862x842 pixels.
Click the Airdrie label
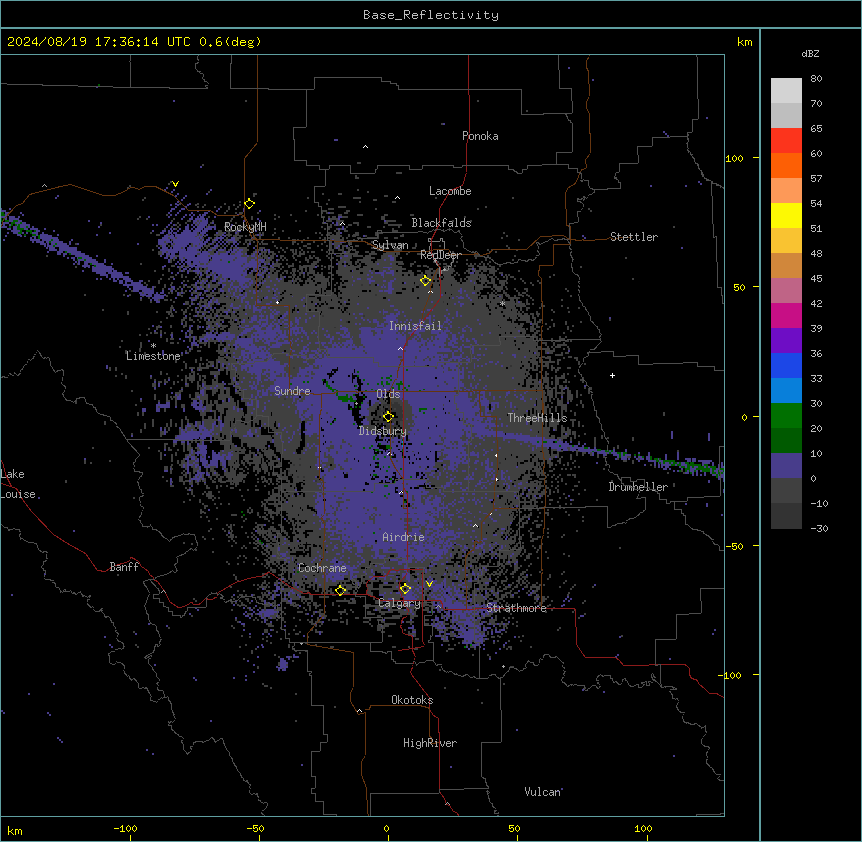[404, 537]
